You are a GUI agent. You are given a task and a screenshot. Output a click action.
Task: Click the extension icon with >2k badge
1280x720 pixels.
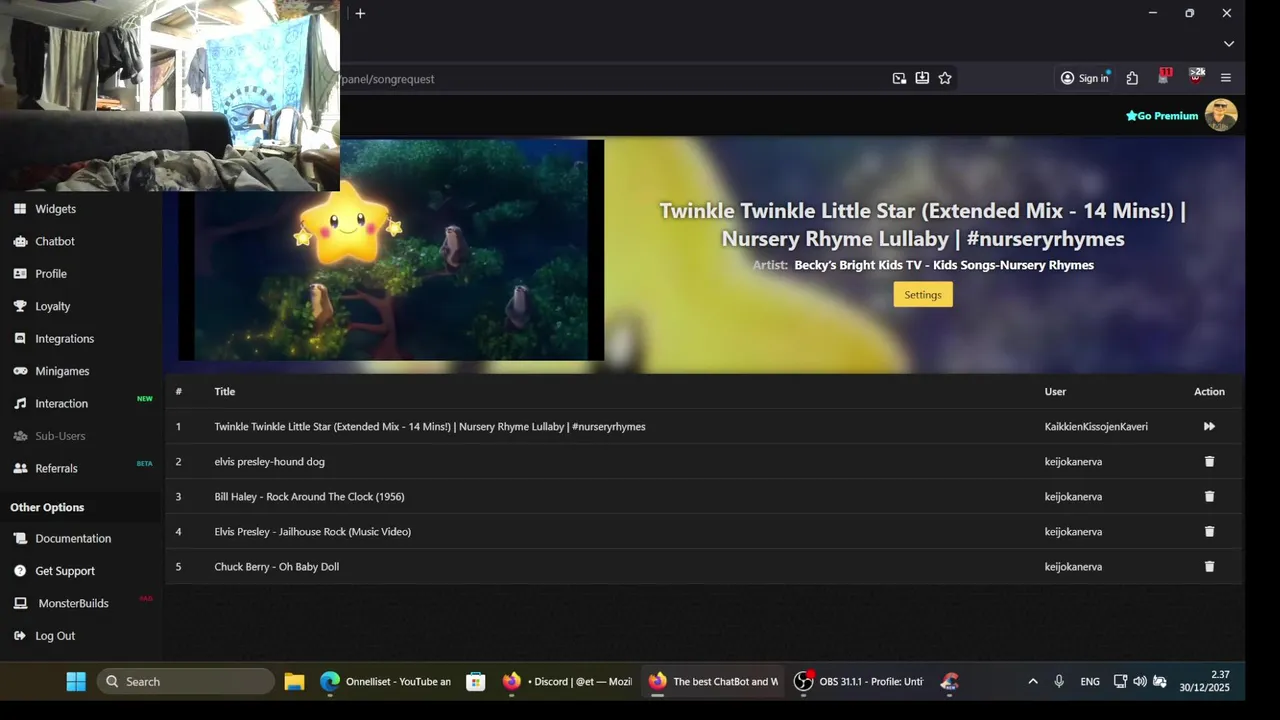1195,77
